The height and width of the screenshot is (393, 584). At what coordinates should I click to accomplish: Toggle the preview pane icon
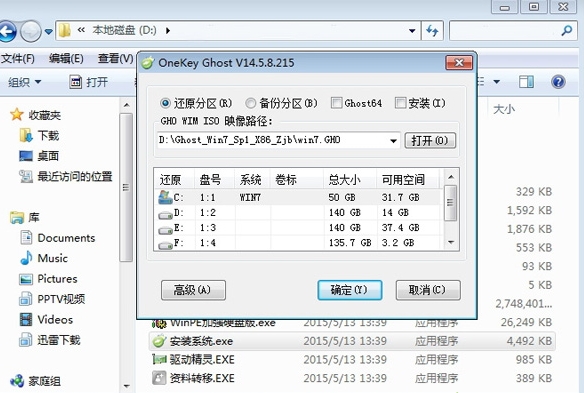tap(526, 82)
